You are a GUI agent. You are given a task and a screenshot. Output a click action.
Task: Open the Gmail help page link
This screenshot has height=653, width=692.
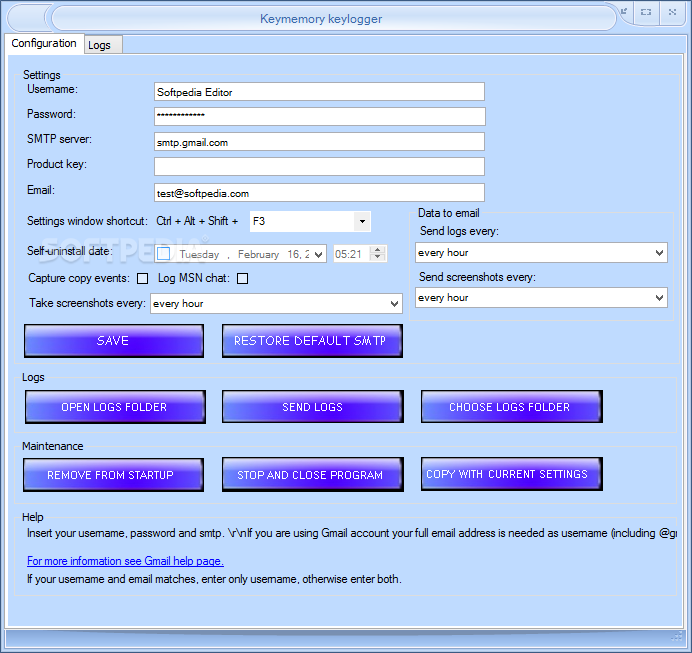[125, 561]
